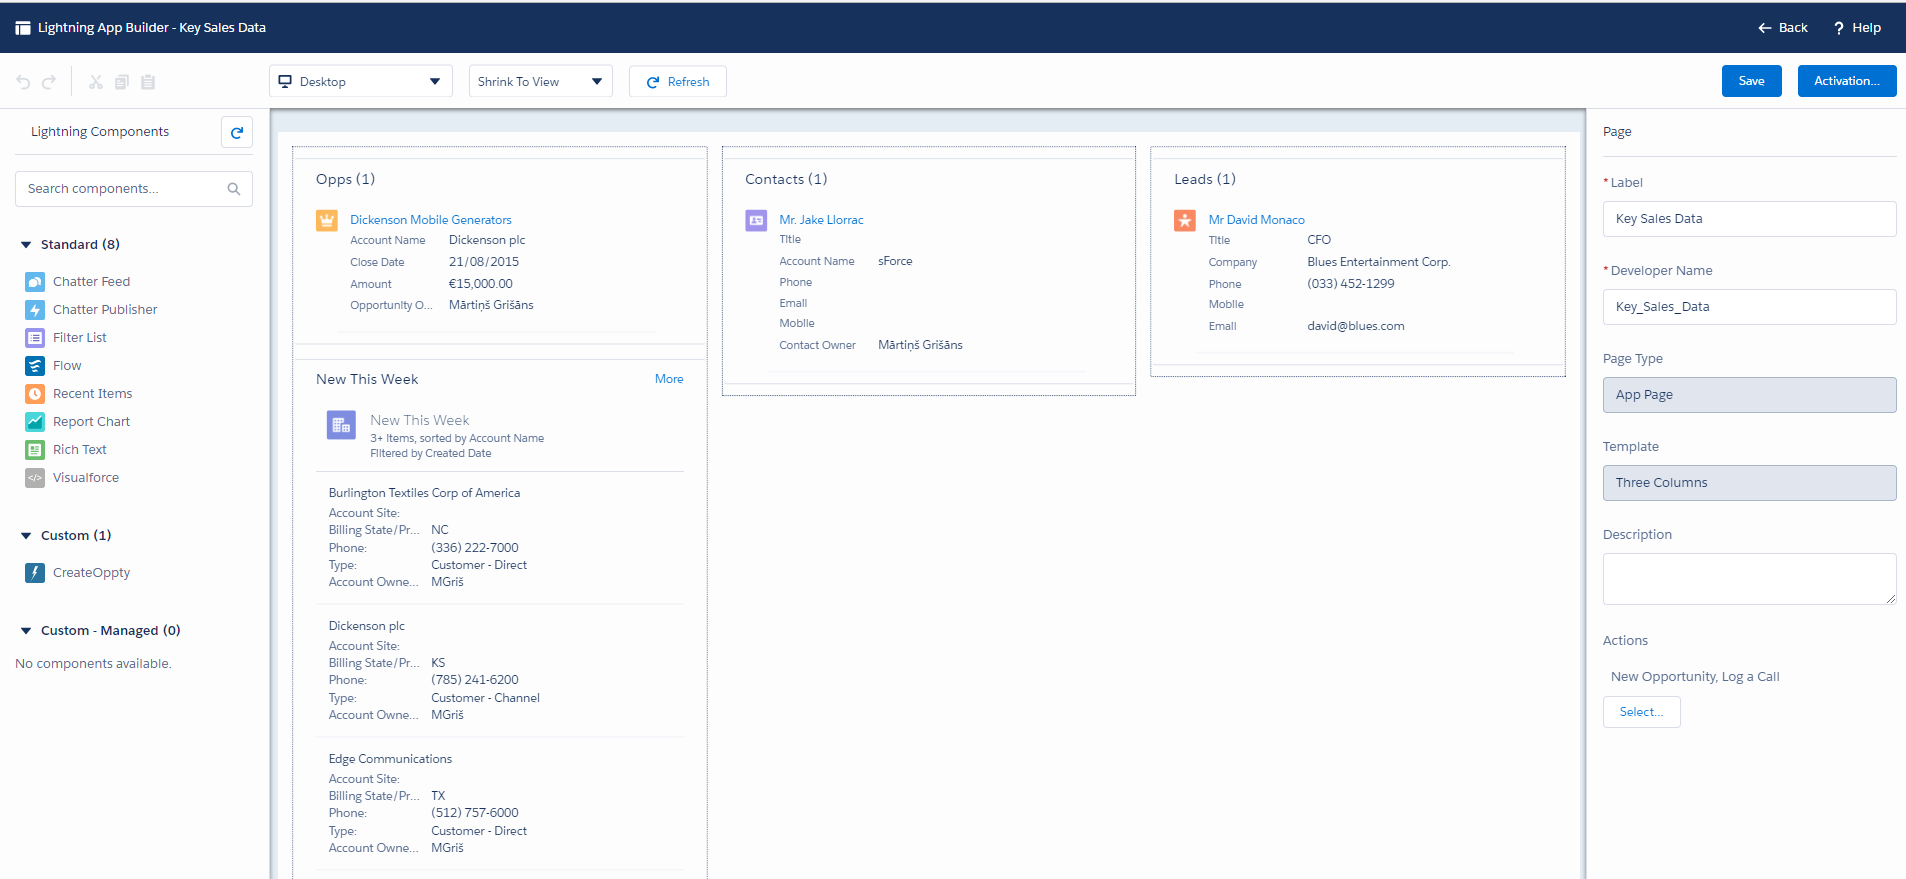1906x879 pixels.
Task: Select the Chatter Feed component
Action: tap(91, 282)
